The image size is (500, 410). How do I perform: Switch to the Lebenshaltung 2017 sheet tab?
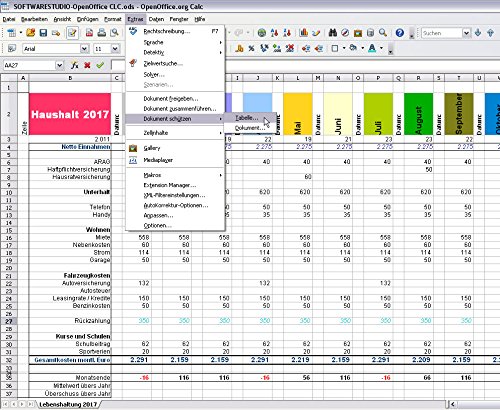pyautogui.click(x=68, y=405)
